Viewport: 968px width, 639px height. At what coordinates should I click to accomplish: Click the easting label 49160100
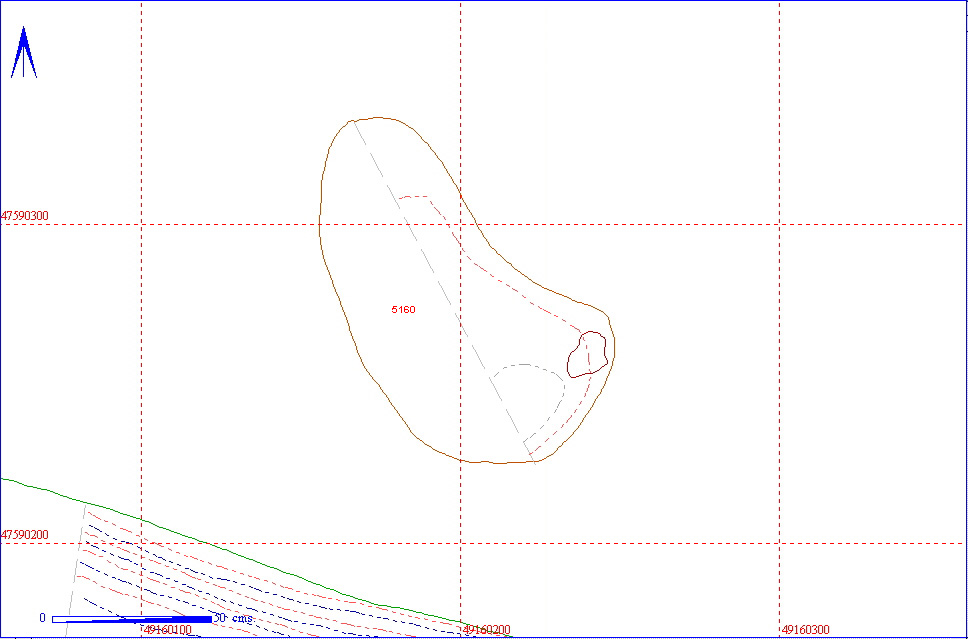click(168, 630)
